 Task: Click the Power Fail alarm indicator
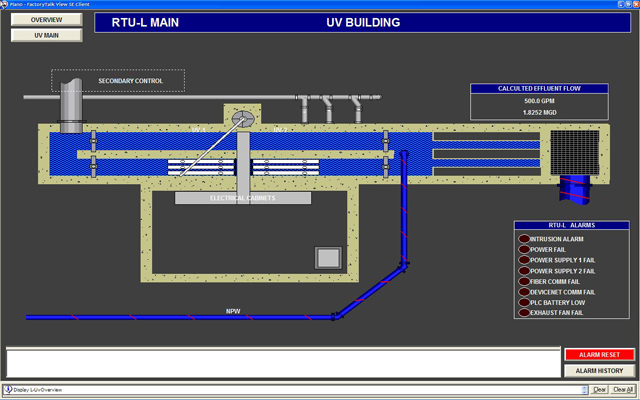(524, 250)
